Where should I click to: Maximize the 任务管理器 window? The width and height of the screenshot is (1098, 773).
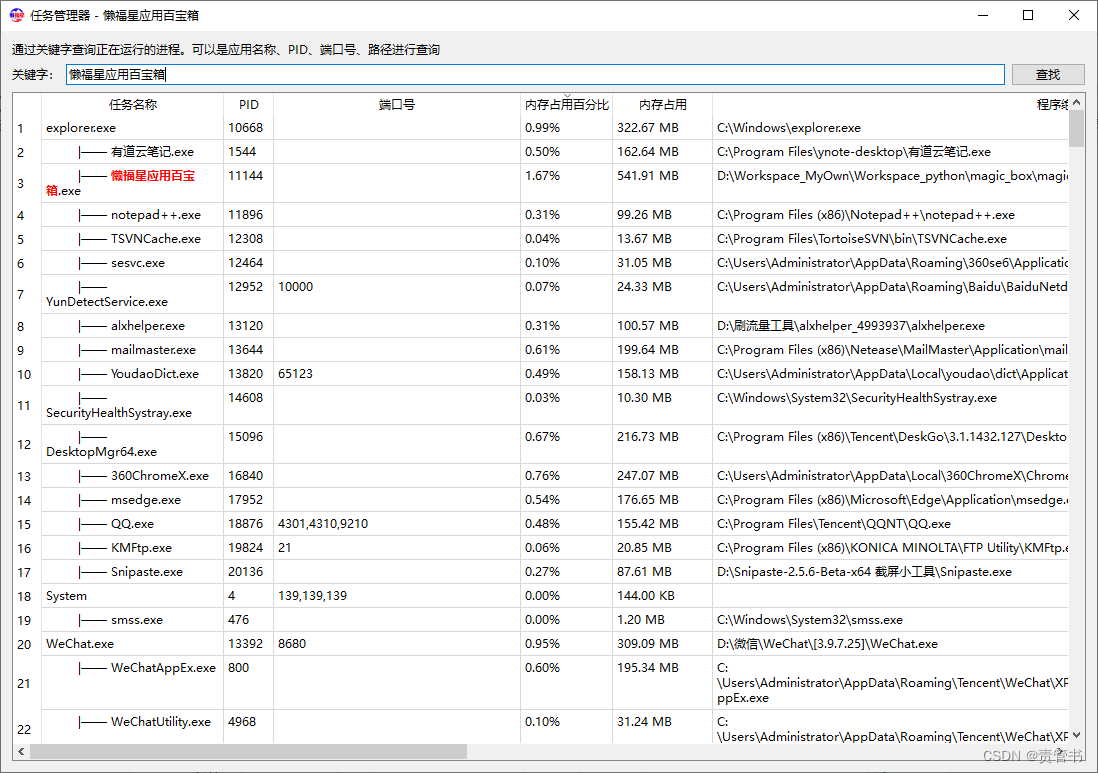(x=1028, y=15)
